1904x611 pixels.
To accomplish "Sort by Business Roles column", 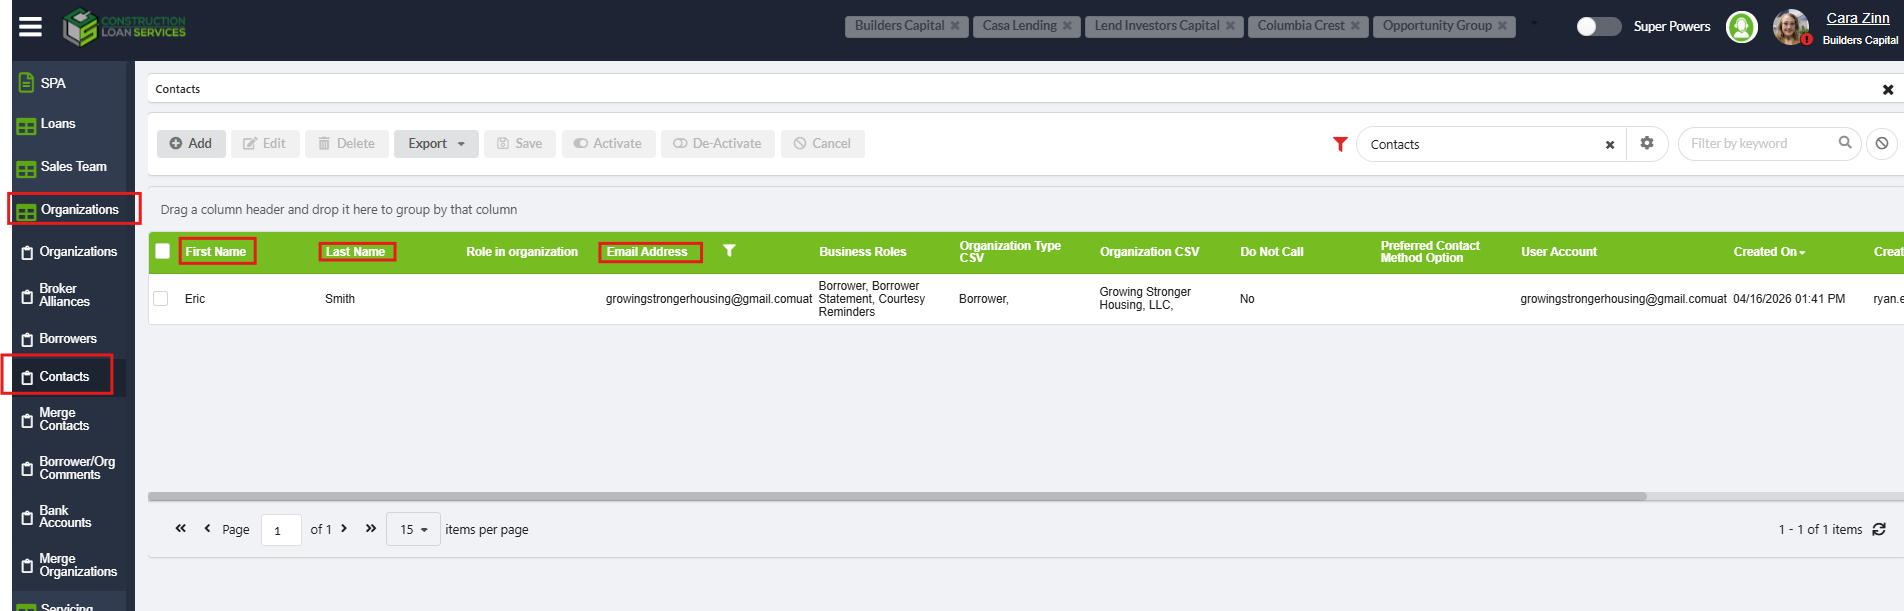I will pyautogui.click(x=863, y=252).
